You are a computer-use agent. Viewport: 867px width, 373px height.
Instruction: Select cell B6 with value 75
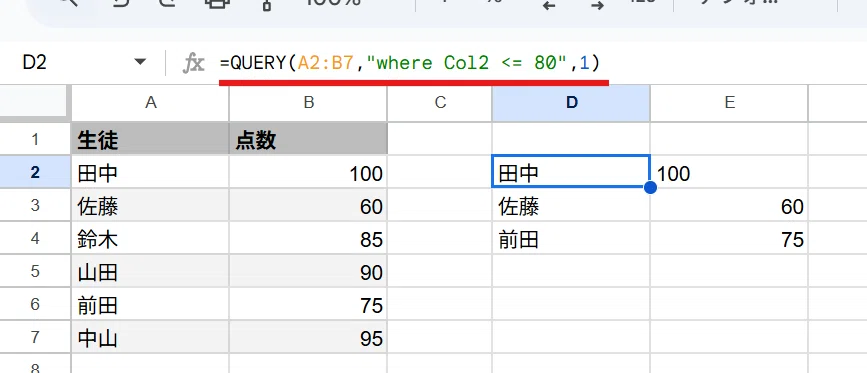click(x=308, y=304)
